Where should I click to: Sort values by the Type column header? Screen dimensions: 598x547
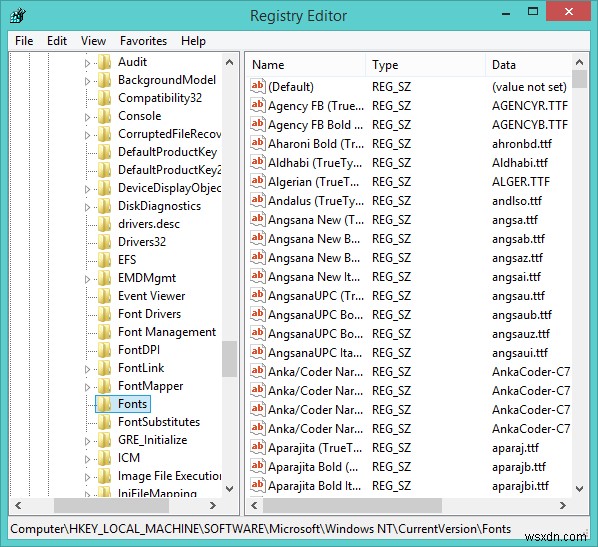tap(425, 65)
